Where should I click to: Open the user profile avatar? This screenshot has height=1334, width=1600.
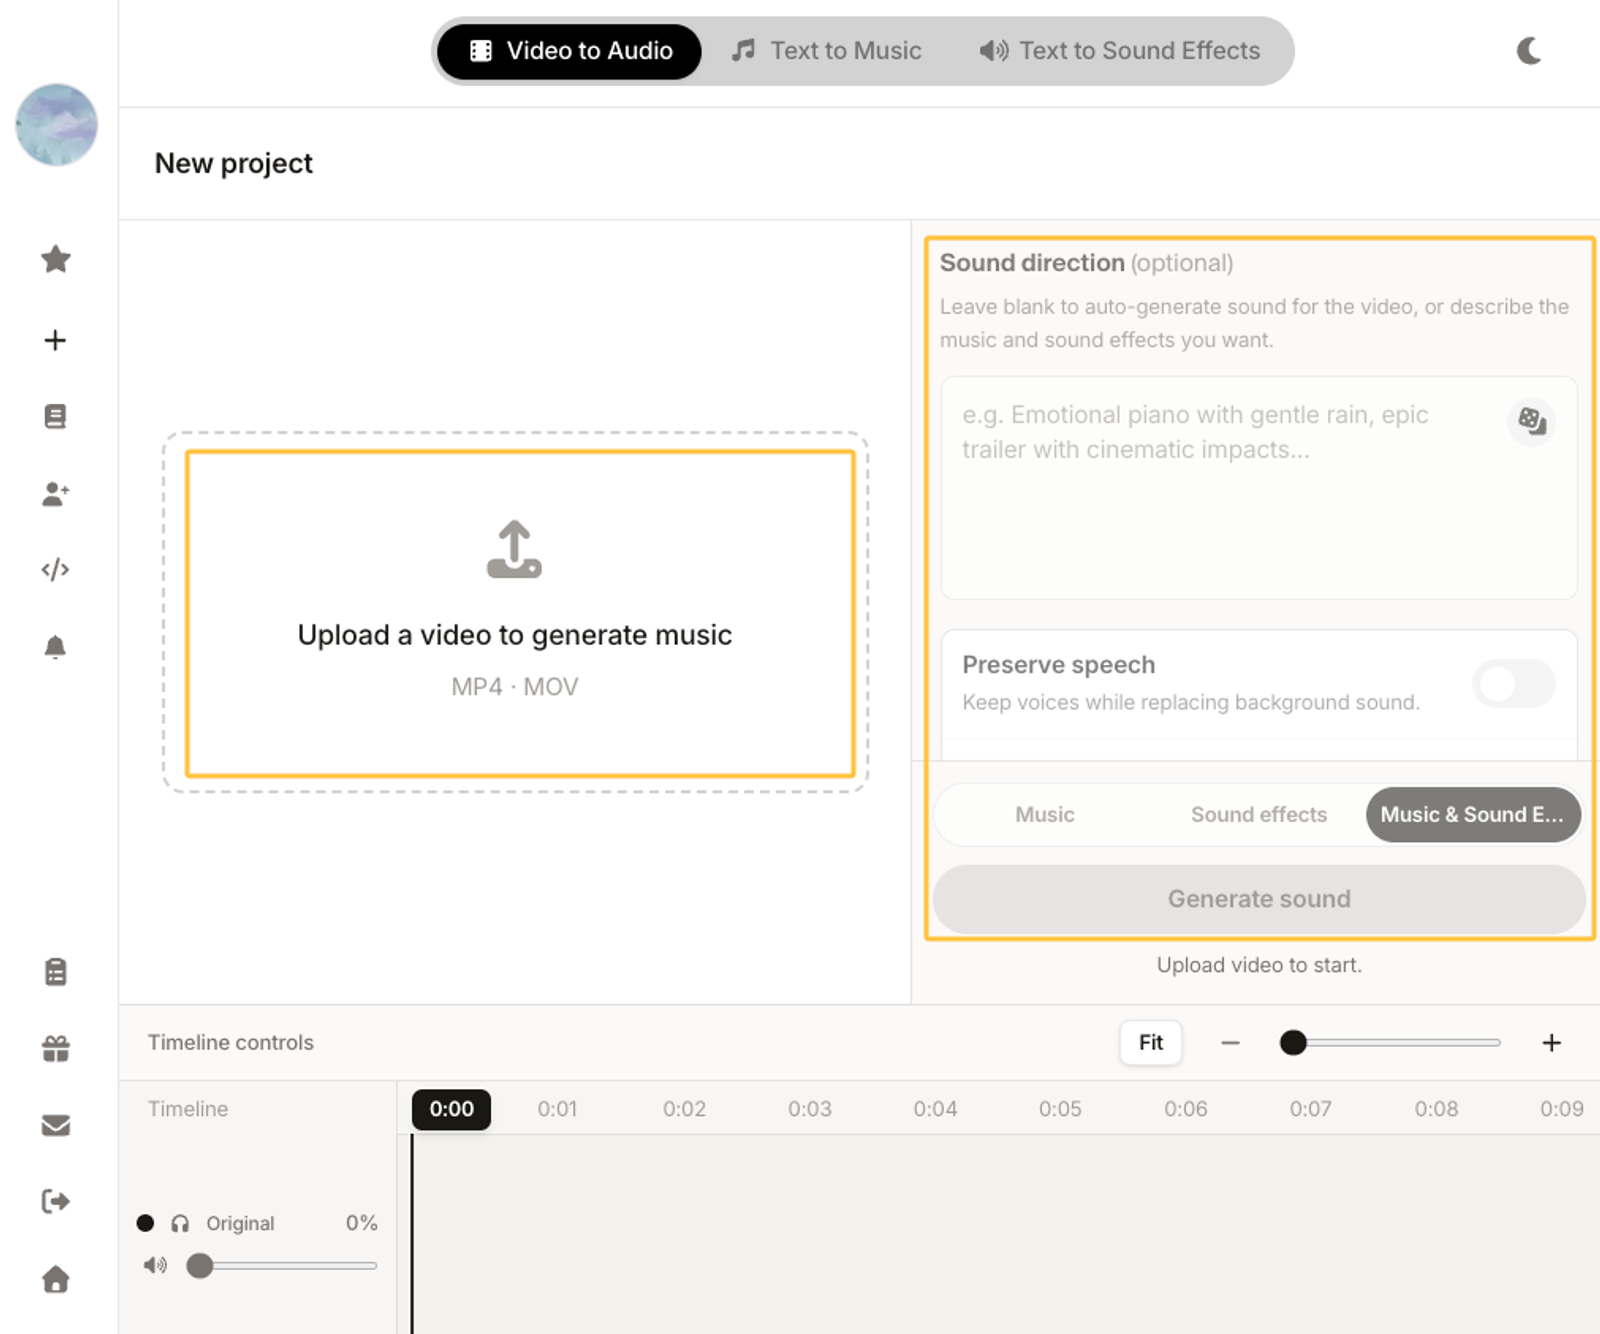56,125
